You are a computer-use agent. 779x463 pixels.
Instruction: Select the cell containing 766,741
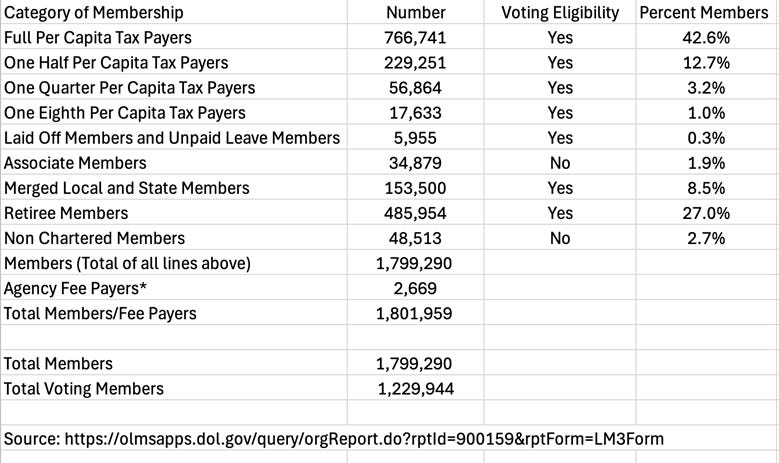(x=415, y=37)
